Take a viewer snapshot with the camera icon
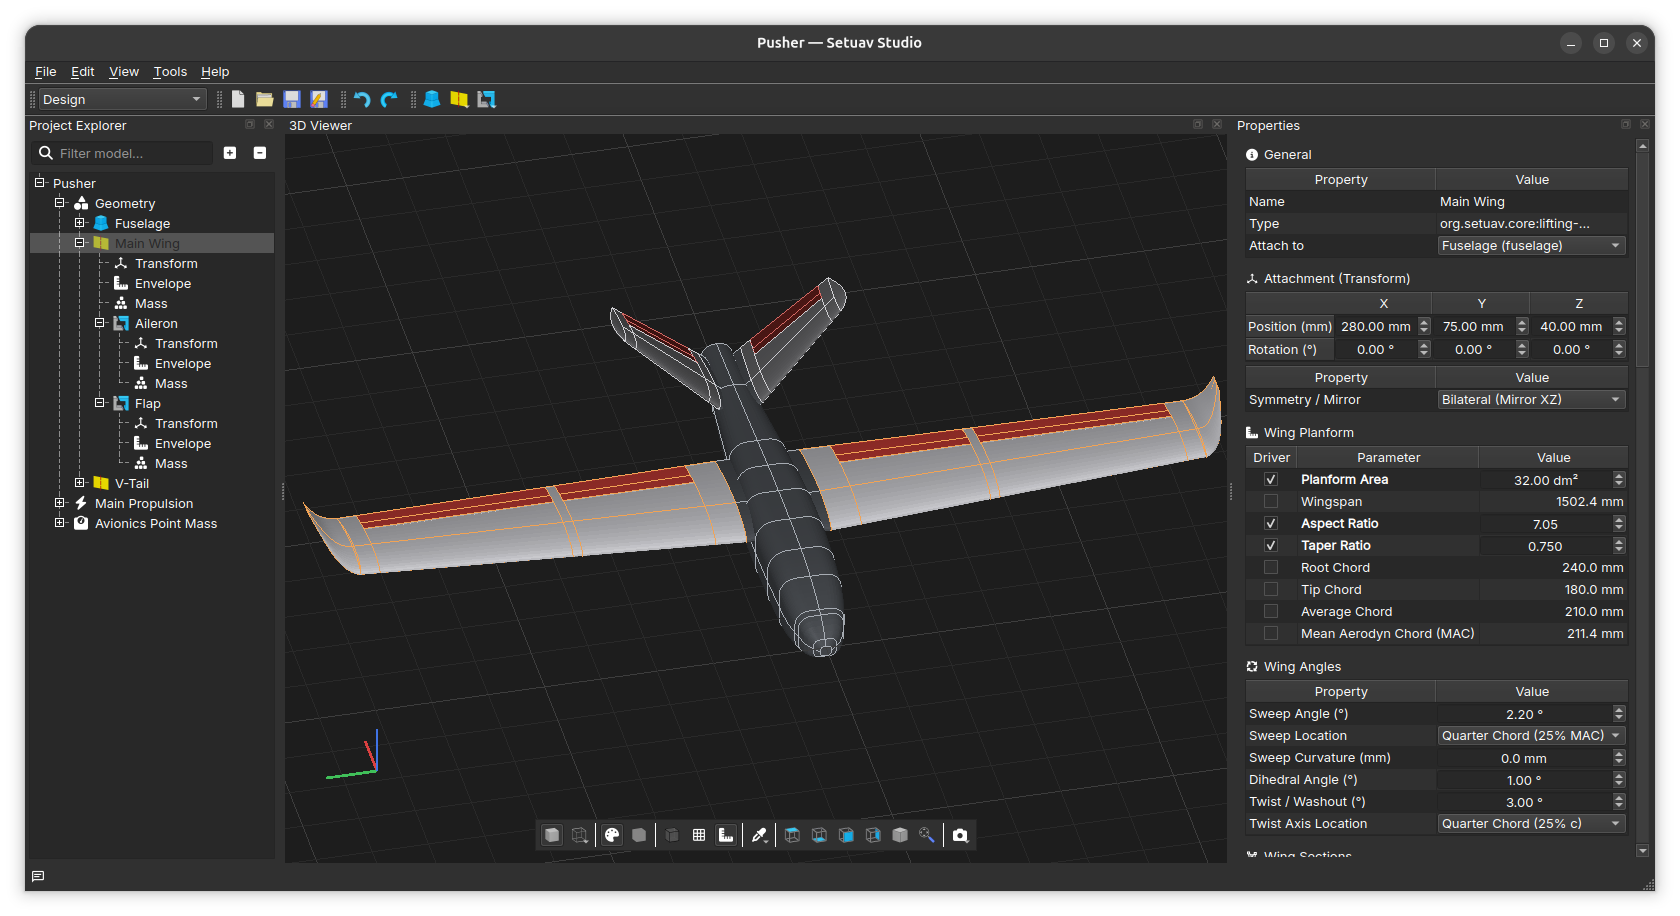 (960, 835)
